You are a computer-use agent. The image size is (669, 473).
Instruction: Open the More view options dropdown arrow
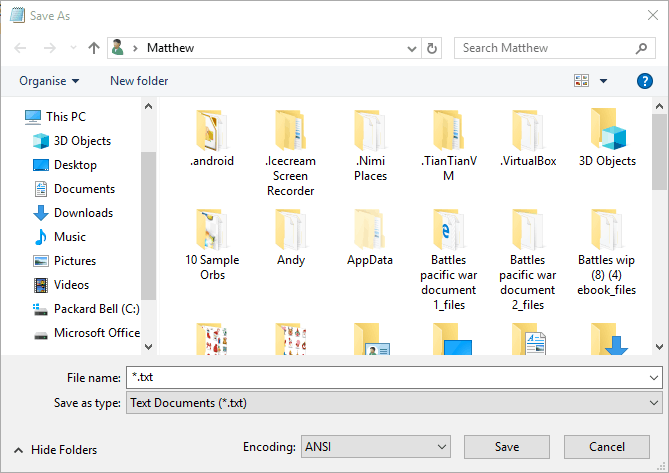603,81
